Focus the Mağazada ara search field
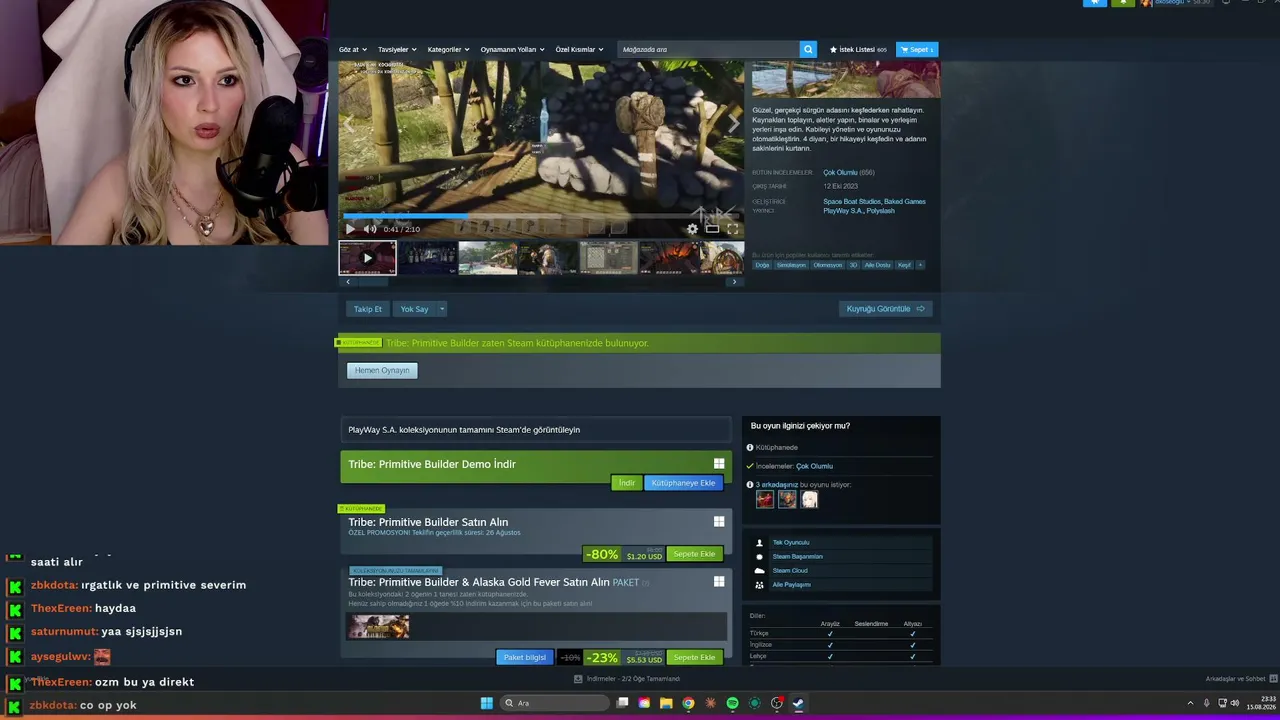 click(708, 49)
